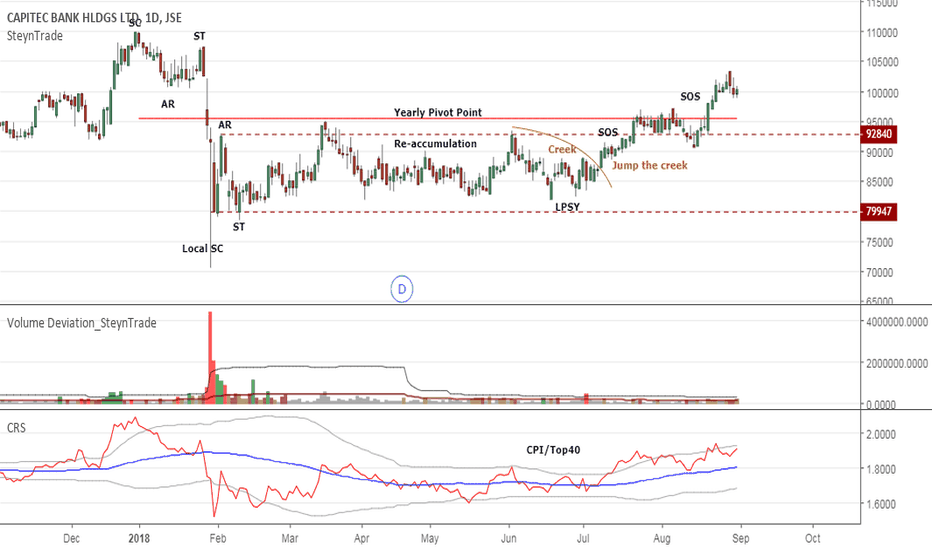
Task: Click 100000 on the price axis
Action: point(882,93)
